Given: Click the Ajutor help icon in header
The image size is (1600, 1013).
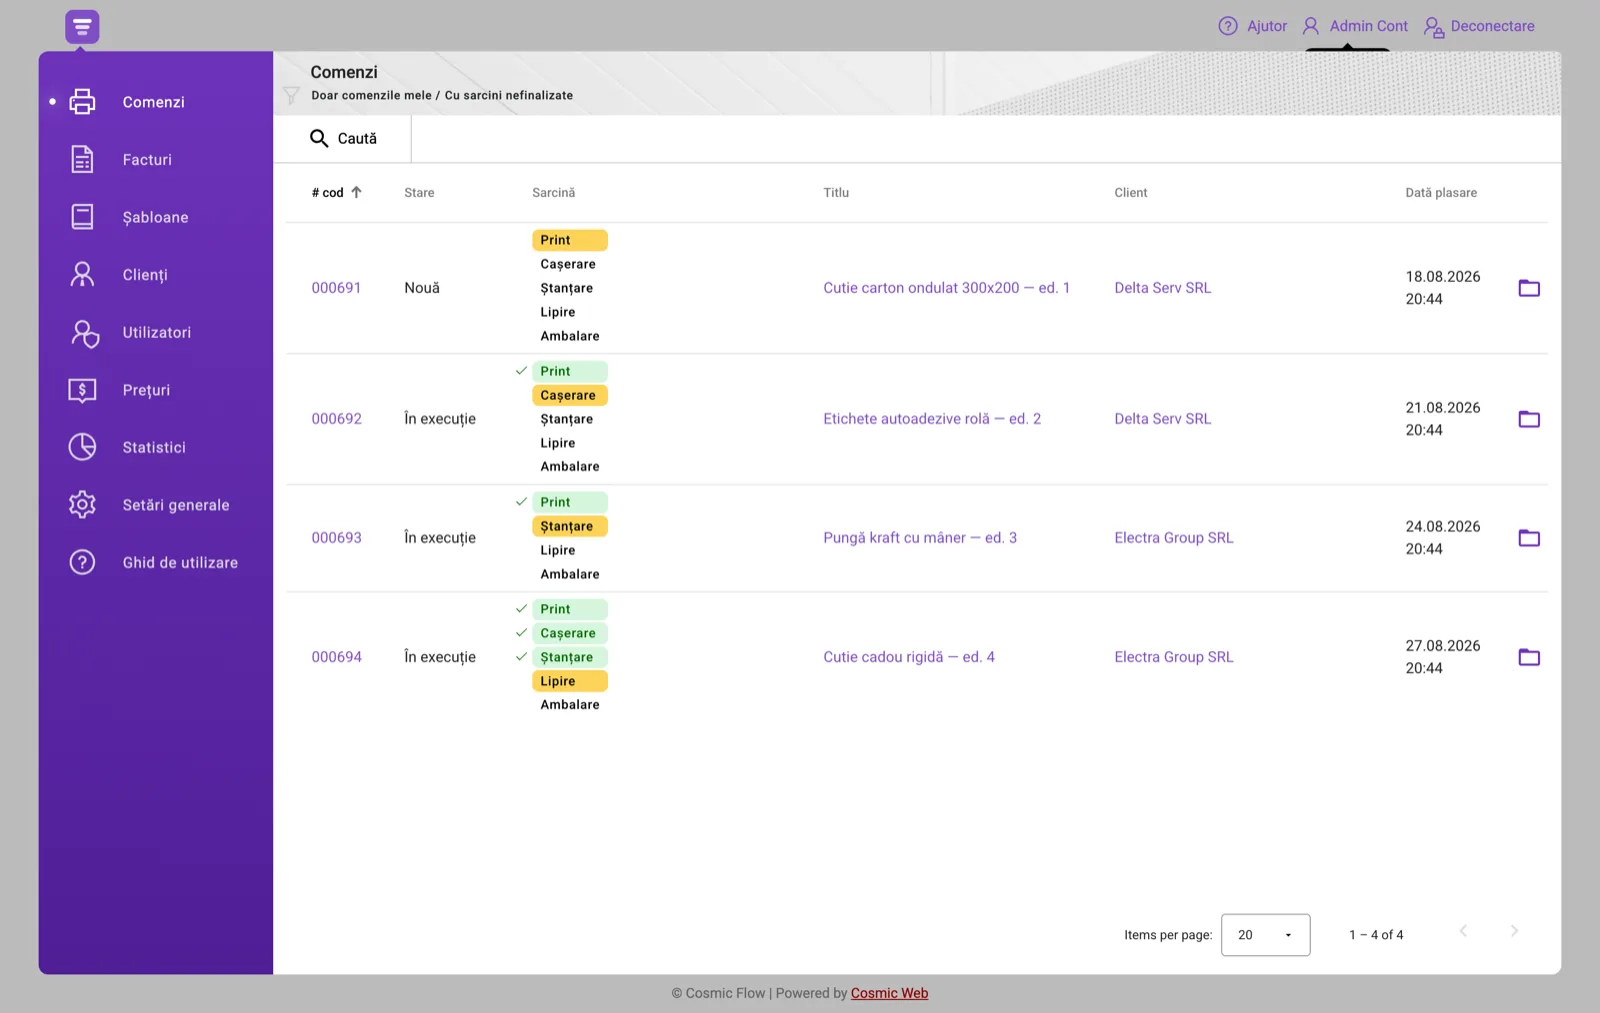Looking at the screenshot, I should (1228, 26).
